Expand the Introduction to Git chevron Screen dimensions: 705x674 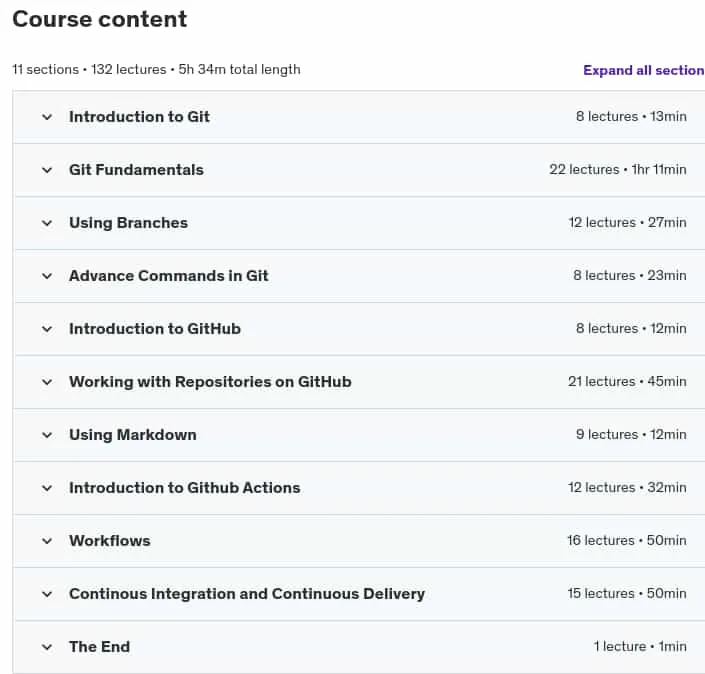coord(47,117)
